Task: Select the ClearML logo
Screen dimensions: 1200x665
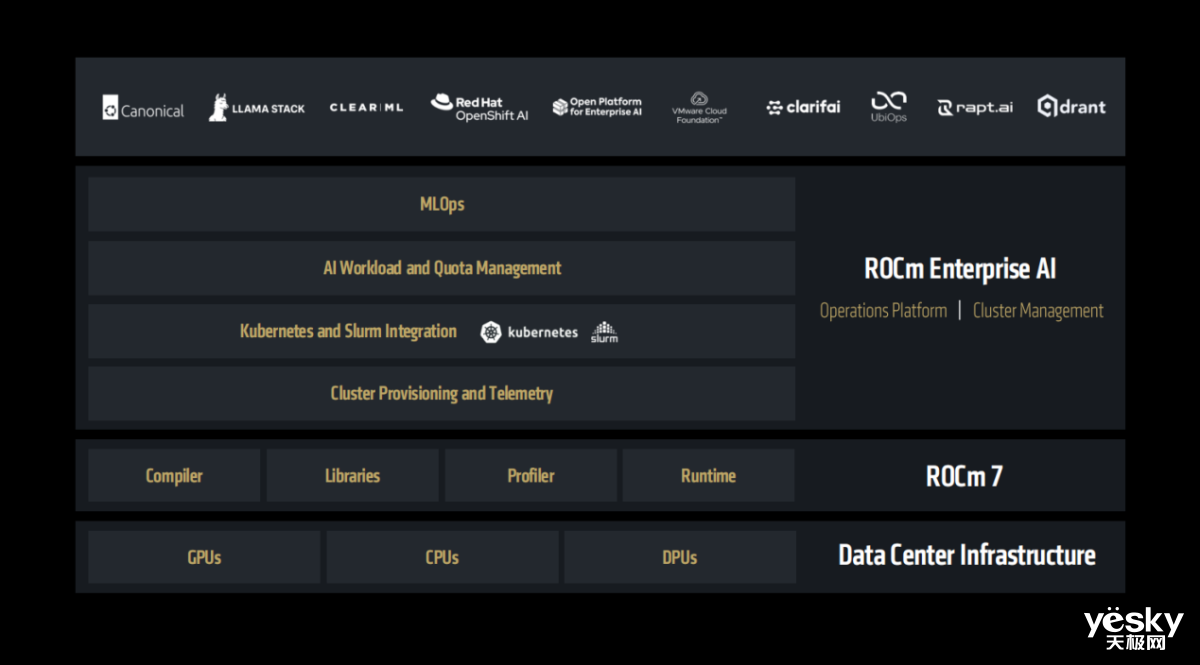Action: (366, 108)
